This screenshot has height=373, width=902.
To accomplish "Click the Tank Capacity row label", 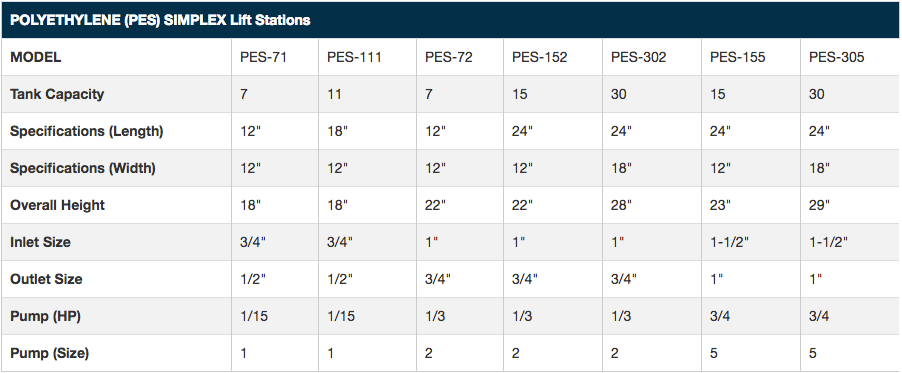I will 57,94.
